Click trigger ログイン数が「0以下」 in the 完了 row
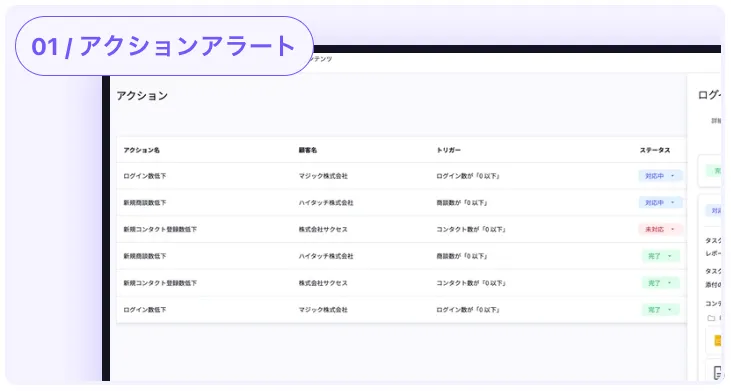This screenshot has width=731, height=391. click(x=468, y=310)
